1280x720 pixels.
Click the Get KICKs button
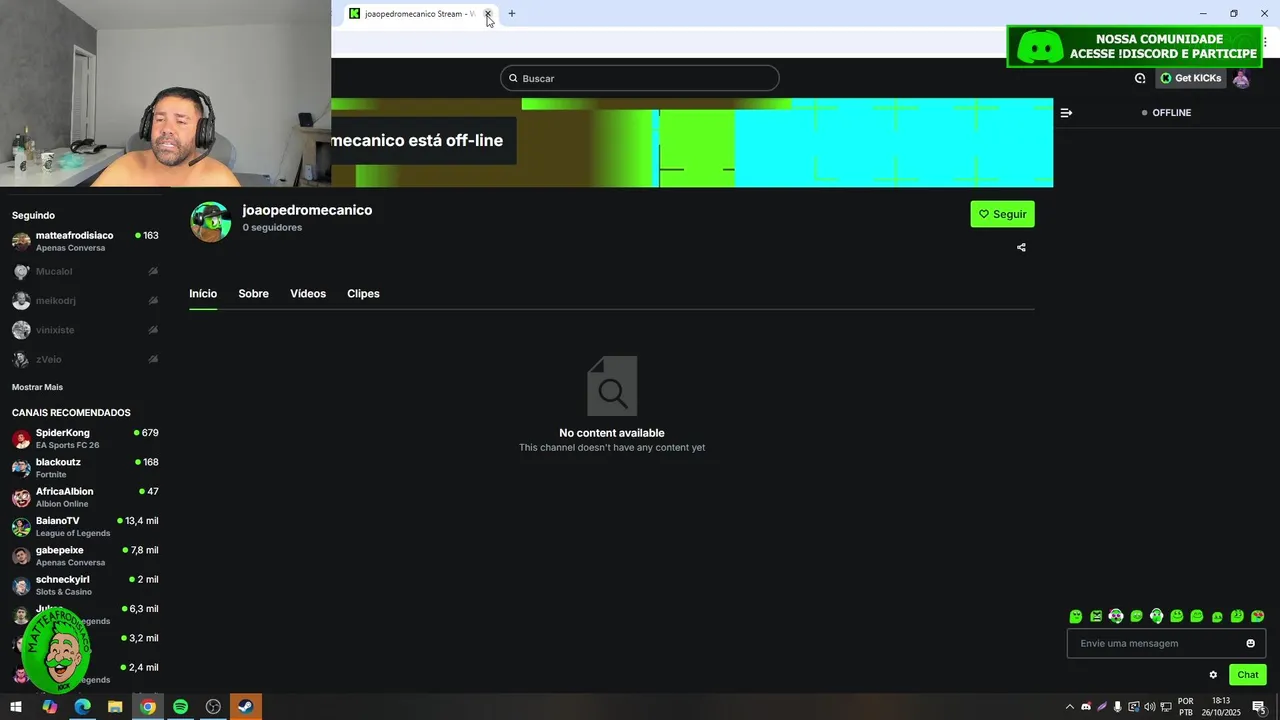[1191, 78]
